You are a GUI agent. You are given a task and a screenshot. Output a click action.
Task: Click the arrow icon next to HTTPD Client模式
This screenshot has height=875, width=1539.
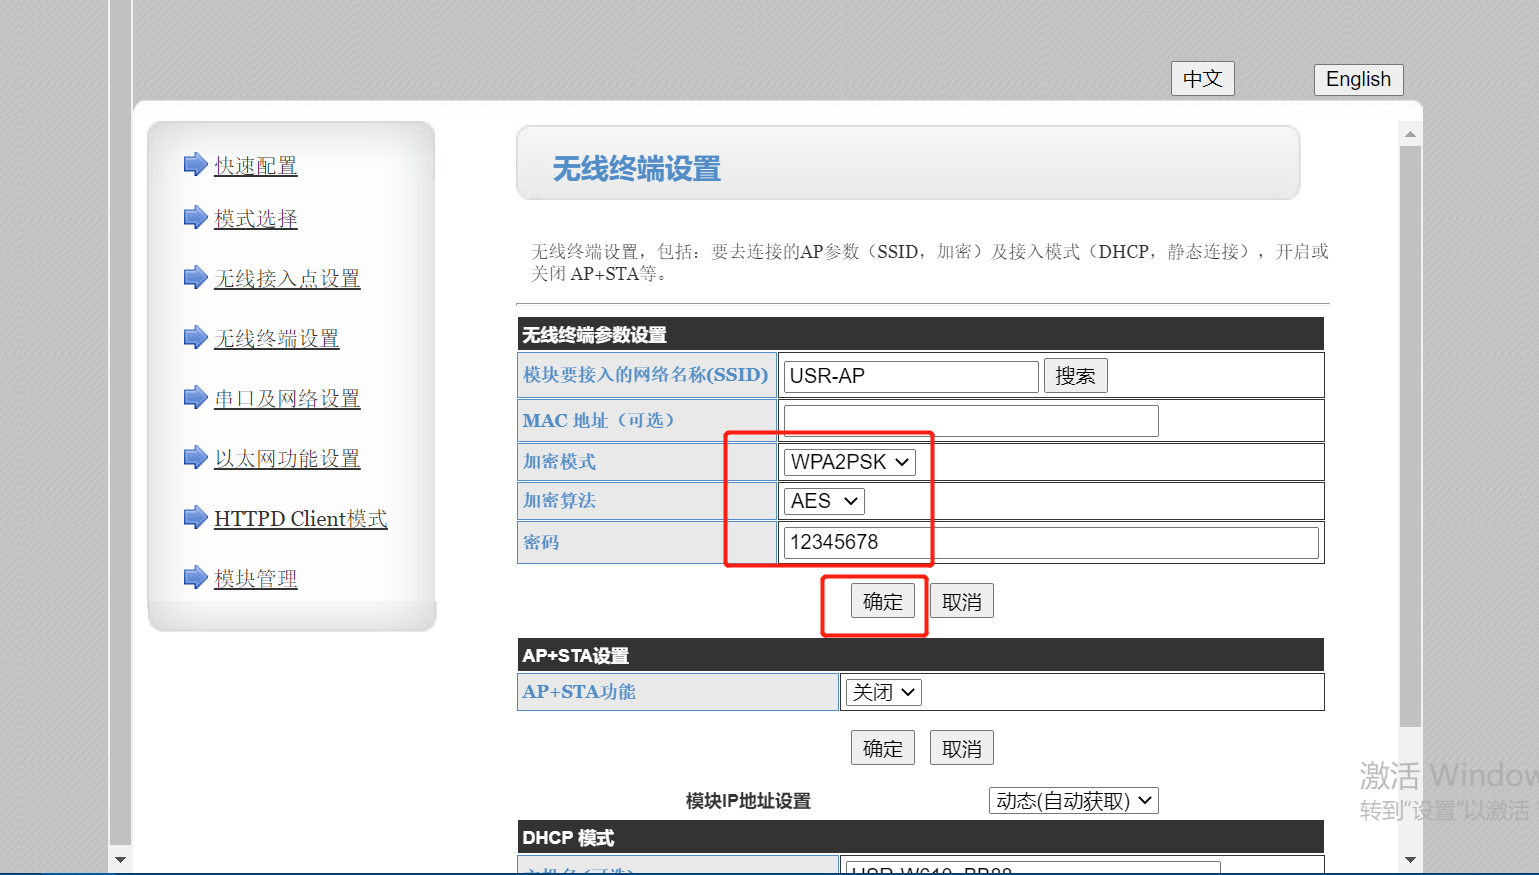pos(195,517)
